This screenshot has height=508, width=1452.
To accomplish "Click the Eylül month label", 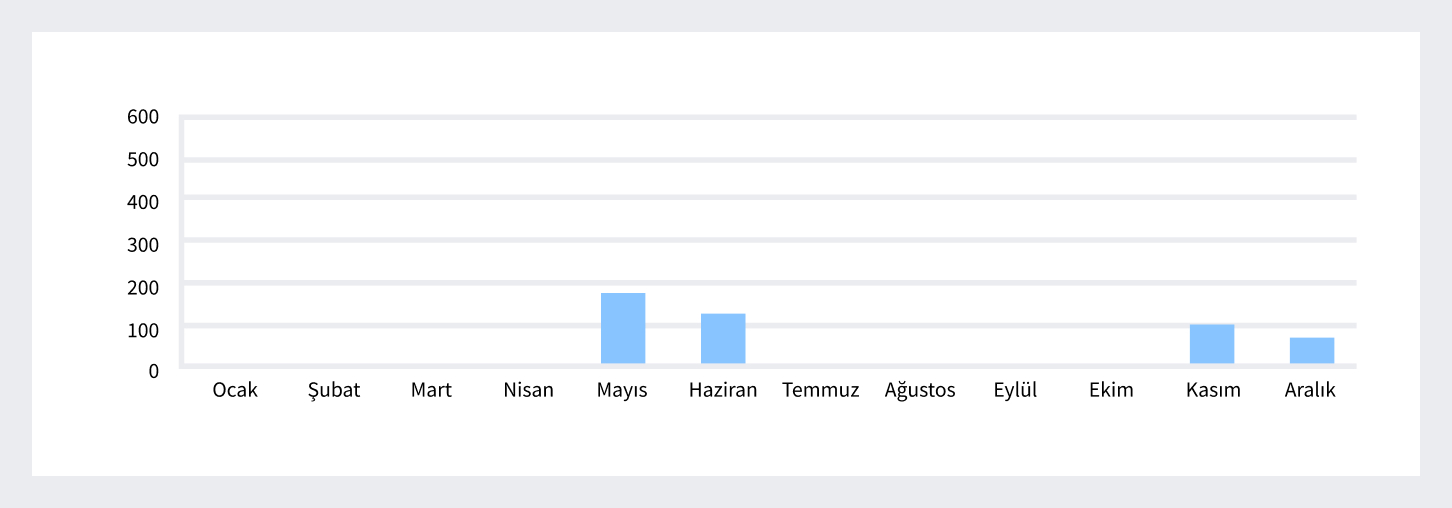I will (x=1015, y=390).
